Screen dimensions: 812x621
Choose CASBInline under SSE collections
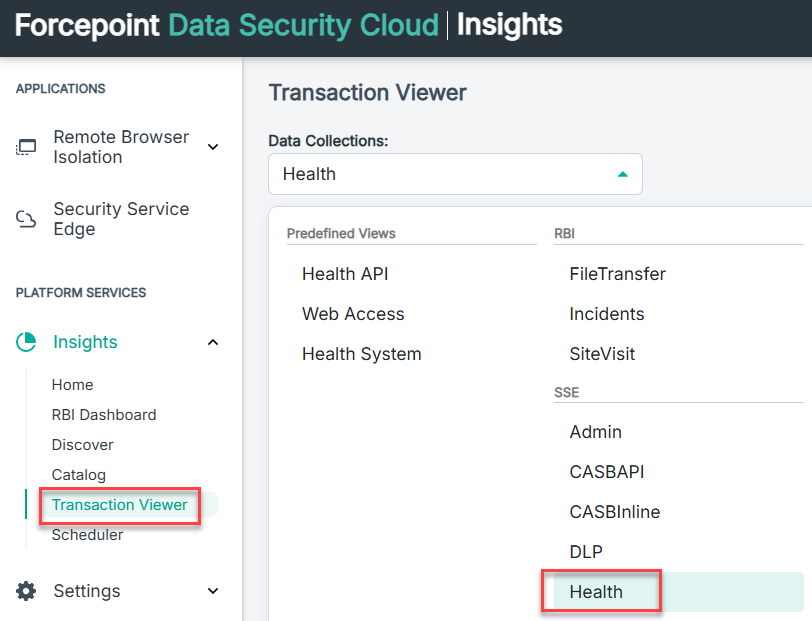tap(615, 512)
